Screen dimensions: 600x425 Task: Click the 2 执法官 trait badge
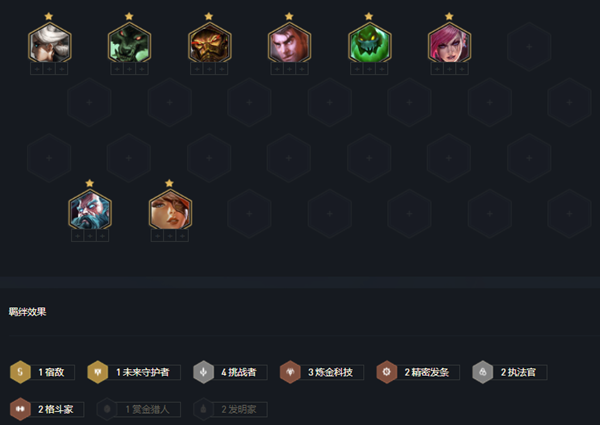pos(510,372)
